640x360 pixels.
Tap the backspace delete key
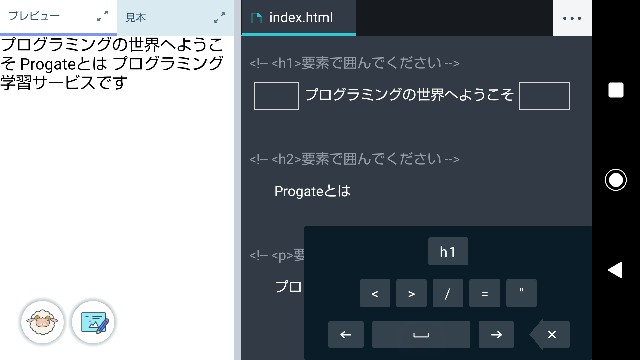[x=550, y=335]
